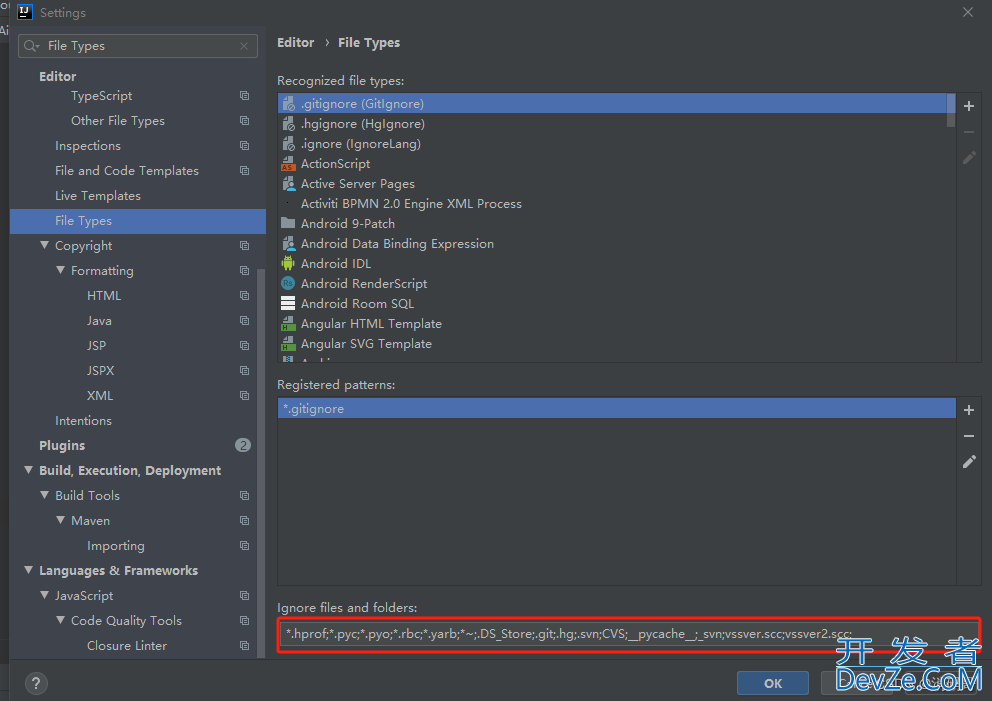The height and width of the screenshot is (701, 992).
Task: Open the TypeScript settings page
Action: [101, 96]
